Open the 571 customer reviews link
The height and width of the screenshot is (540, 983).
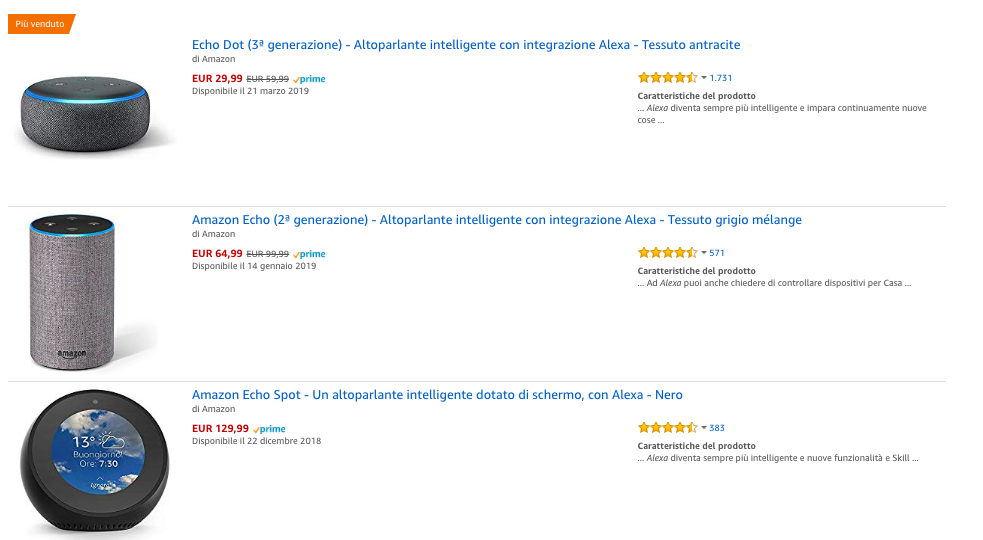pyautogui.click(x=717, y=253)
